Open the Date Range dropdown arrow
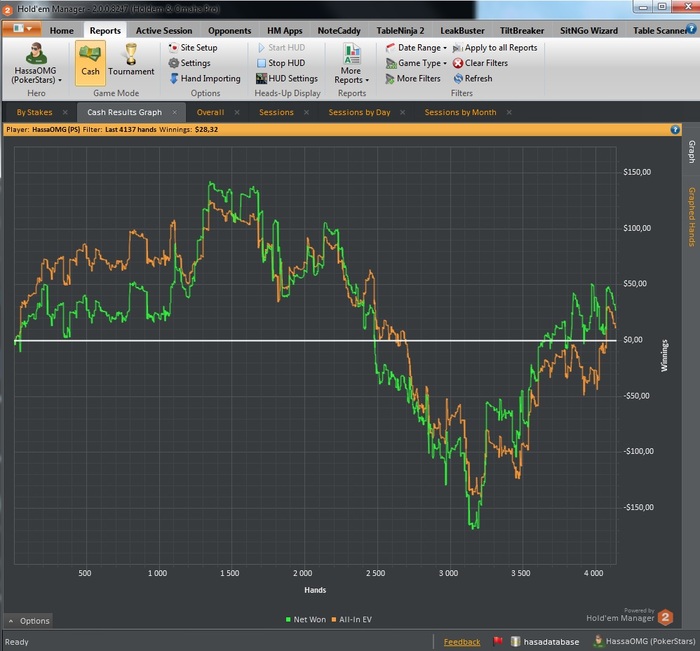 coord(445,48)
